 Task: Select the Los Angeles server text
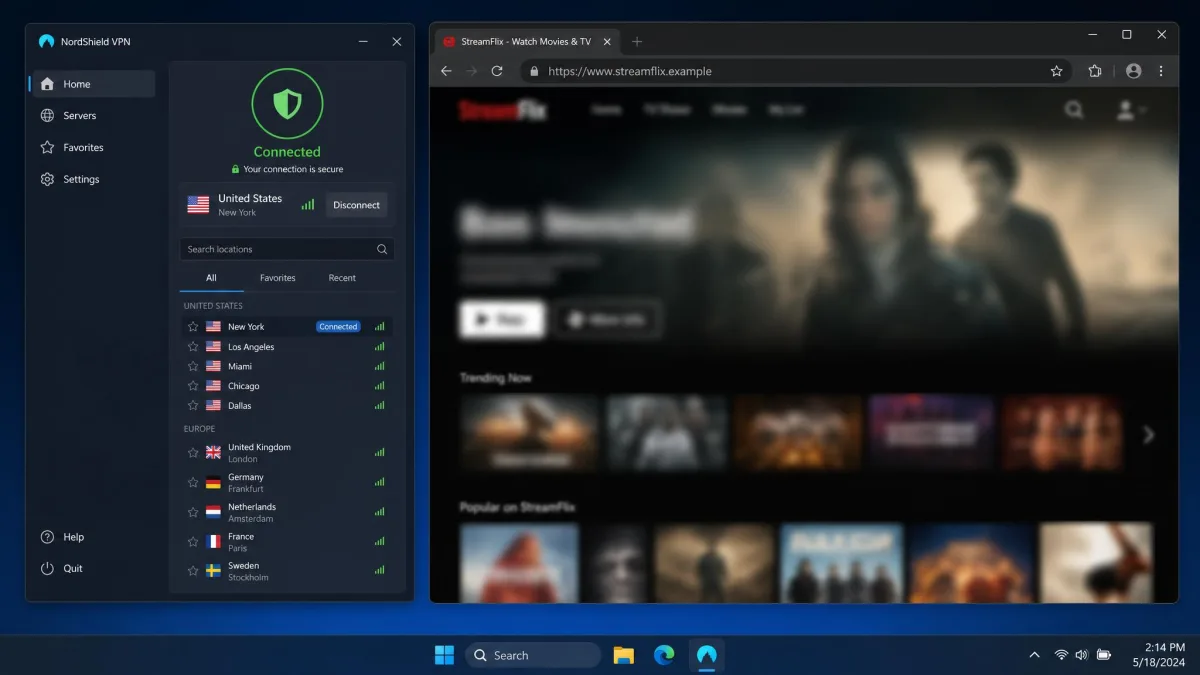251,347
